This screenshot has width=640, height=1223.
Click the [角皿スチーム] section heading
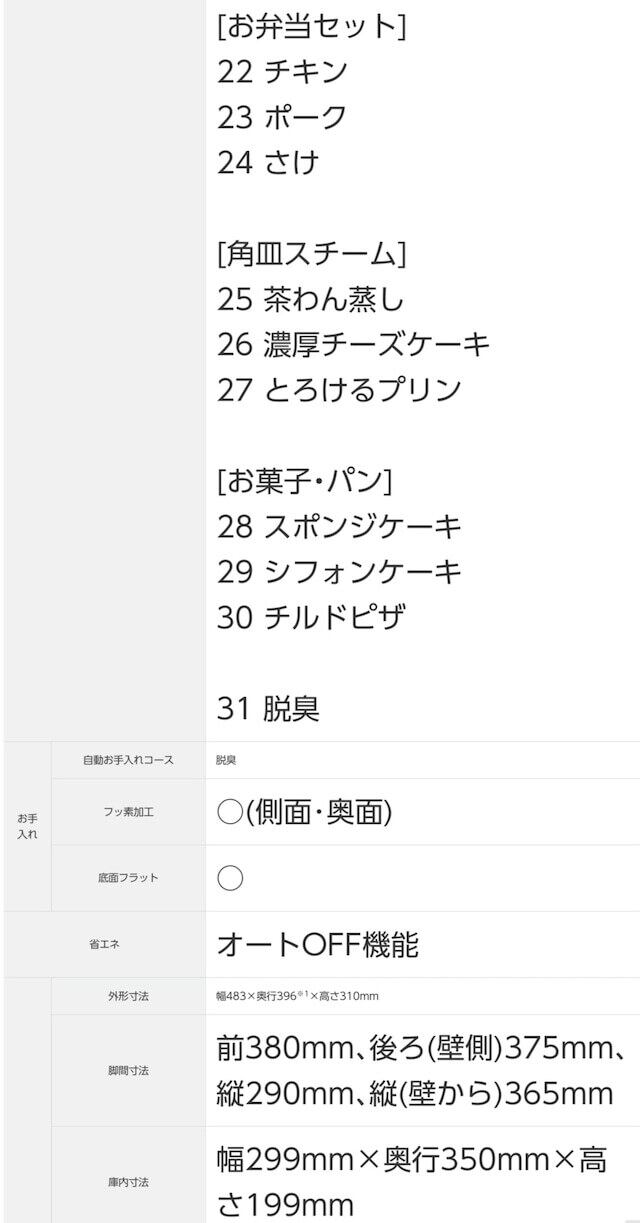click(x=311, y=253)
